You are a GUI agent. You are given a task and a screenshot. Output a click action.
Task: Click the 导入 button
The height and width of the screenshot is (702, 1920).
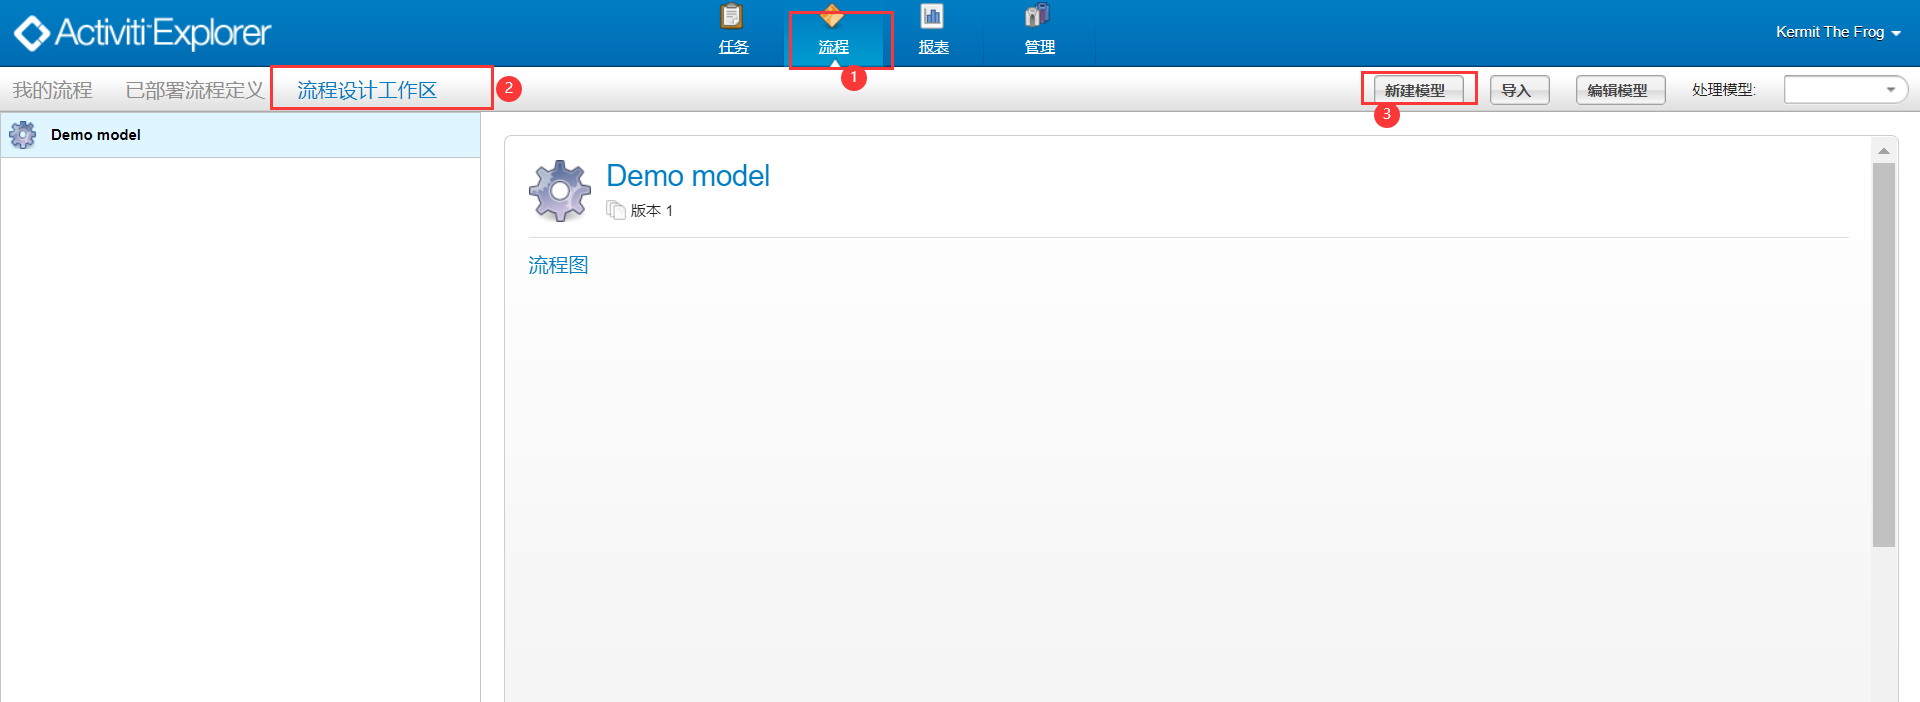click(1519, 90)
